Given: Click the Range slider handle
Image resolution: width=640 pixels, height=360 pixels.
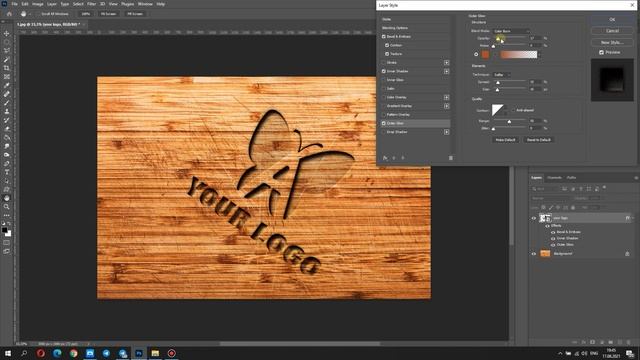Looking at the screenshot, I should point(509,122).
